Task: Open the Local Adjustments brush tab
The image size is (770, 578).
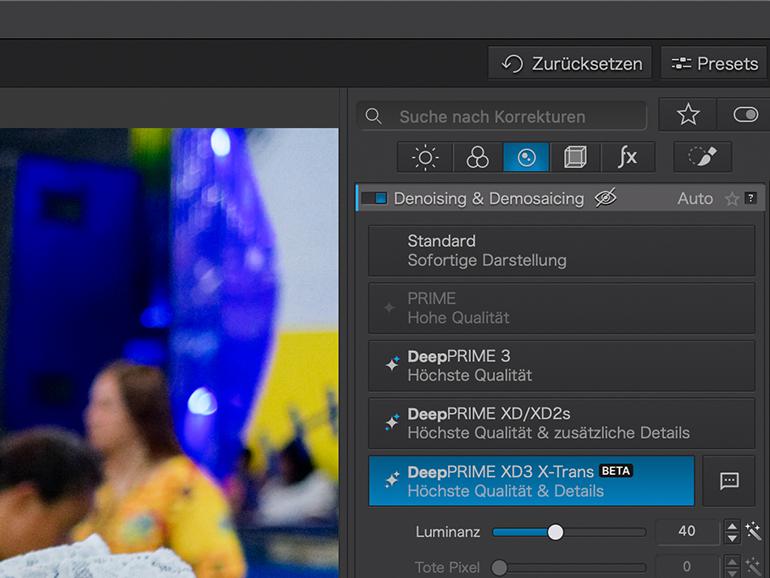Action: 703,157
